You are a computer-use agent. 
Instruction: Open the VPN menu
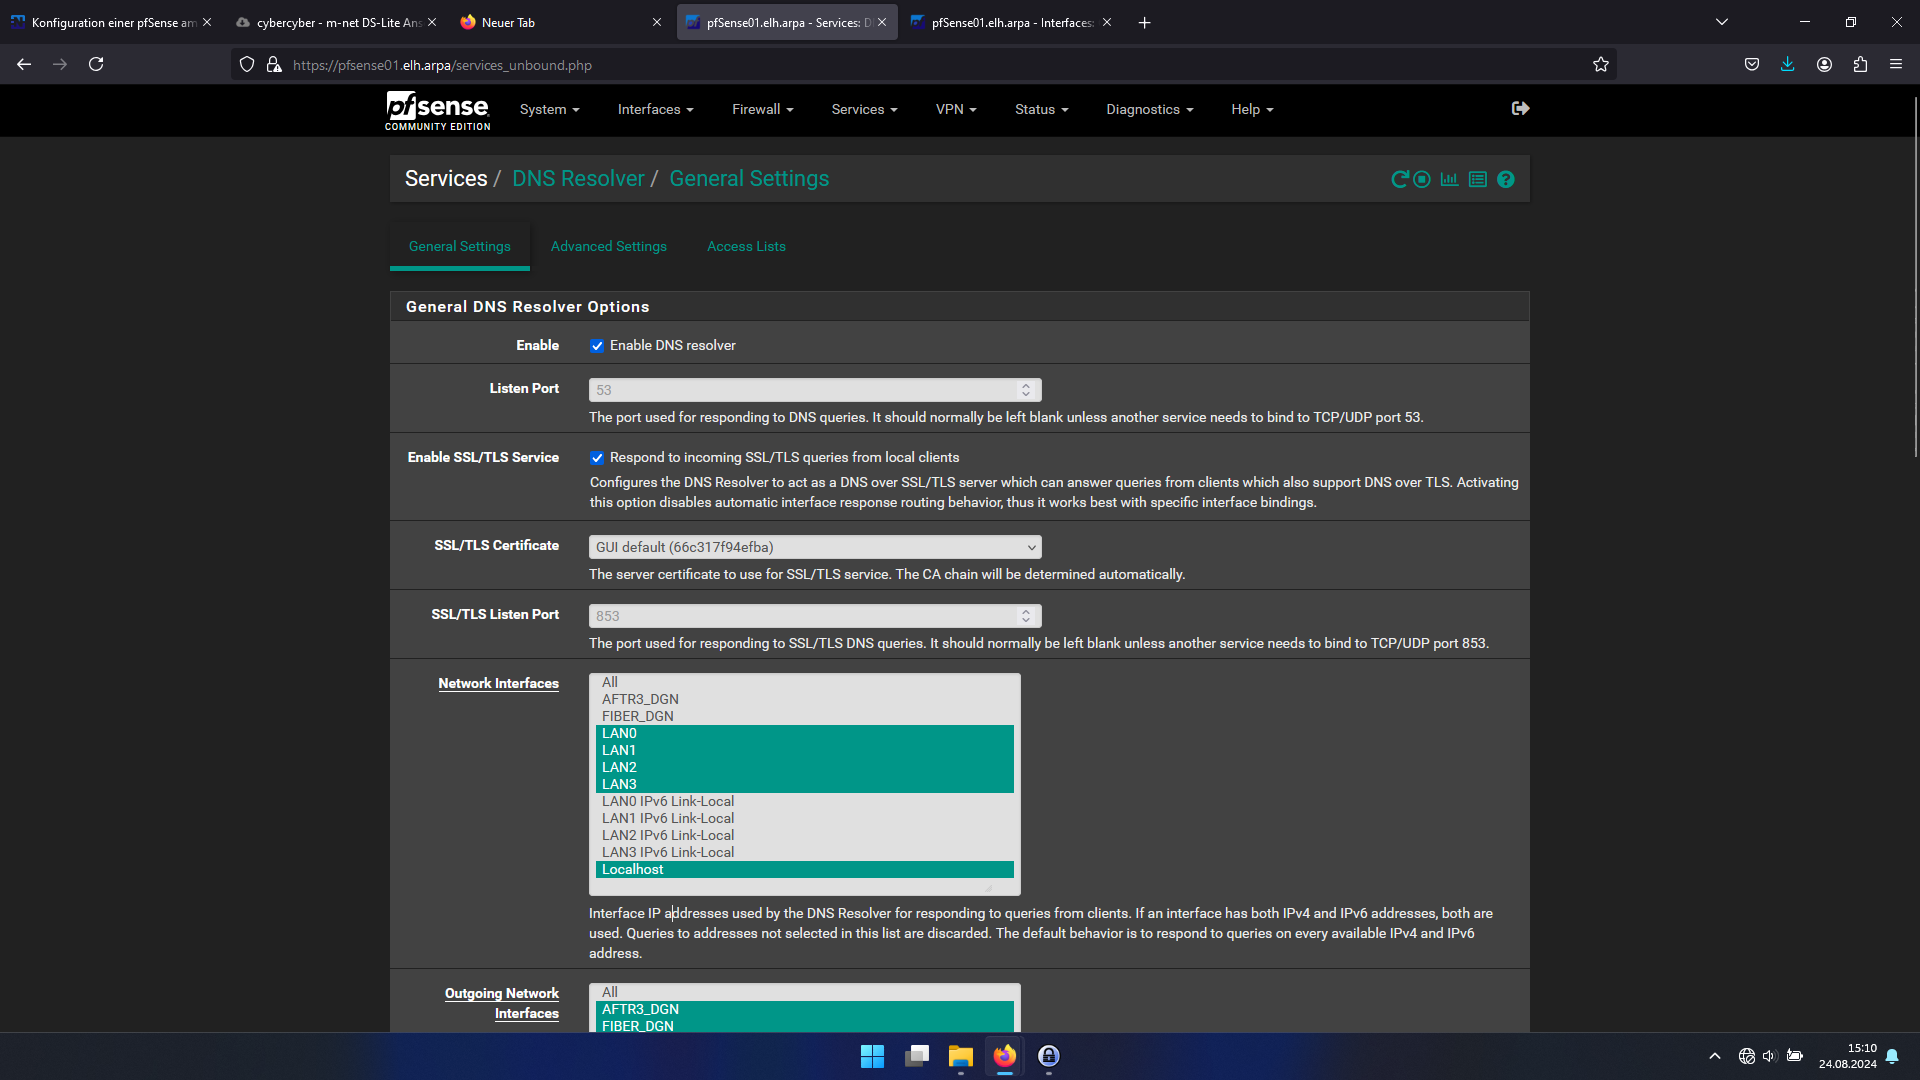point(956,110)
